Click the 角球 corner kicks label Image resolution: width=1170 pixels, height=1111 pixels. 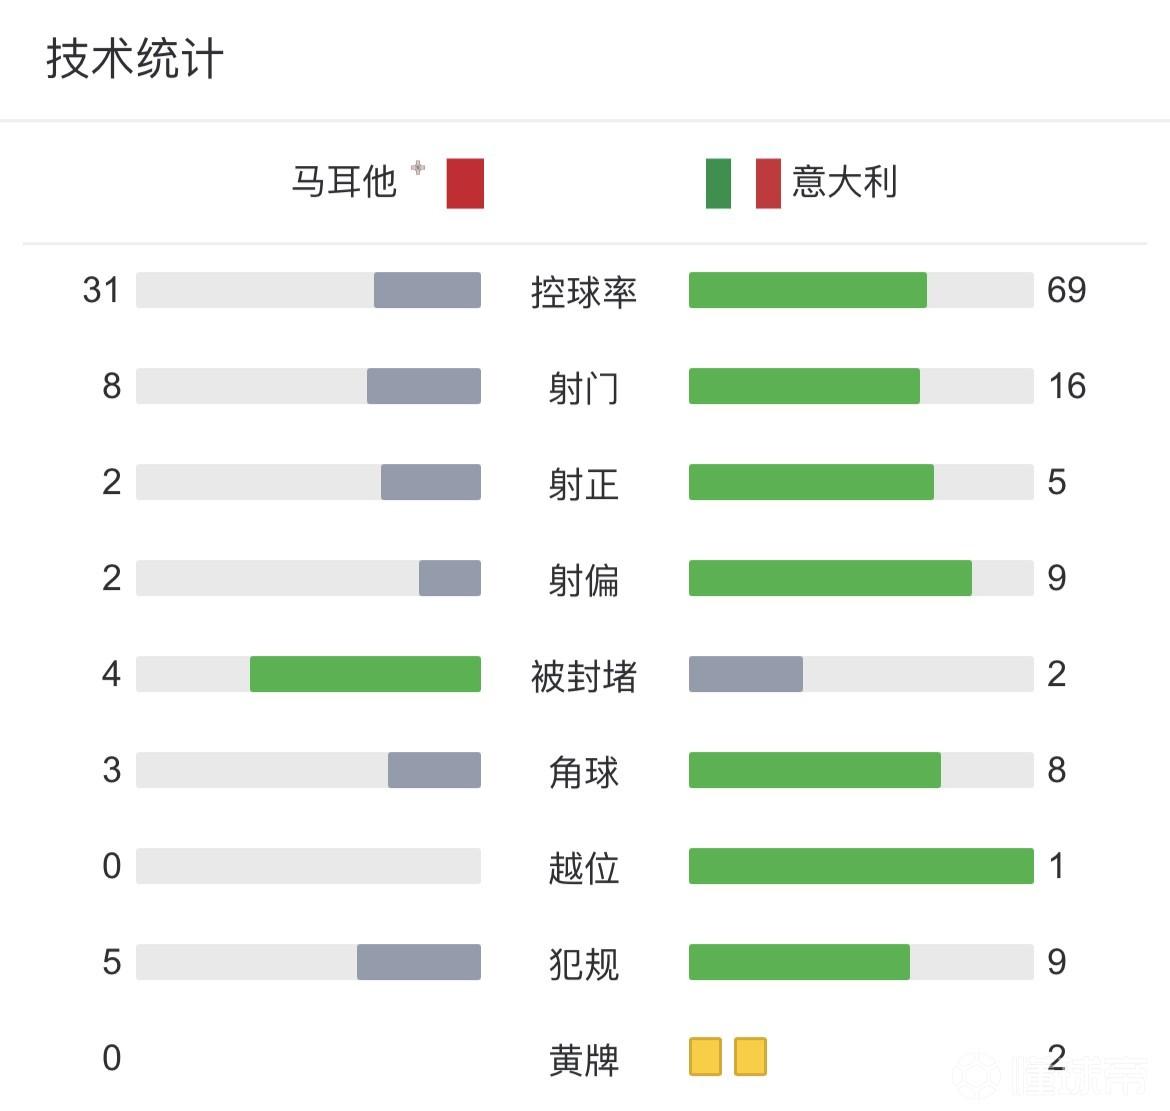[583, 771]
